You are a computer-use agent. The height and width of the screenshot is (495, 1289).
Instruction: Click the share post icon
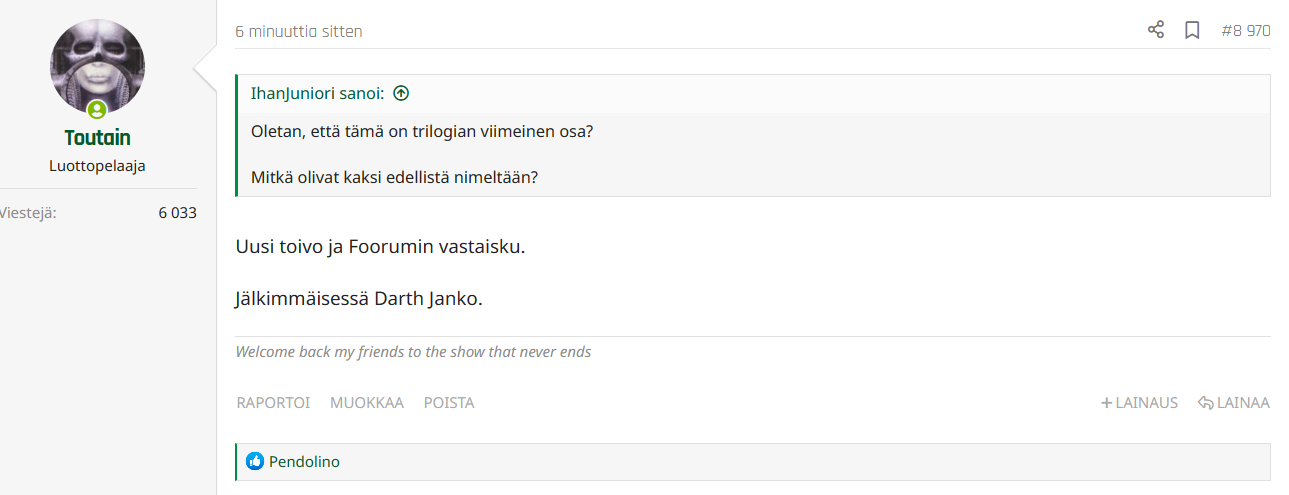tap(1156, 30)
